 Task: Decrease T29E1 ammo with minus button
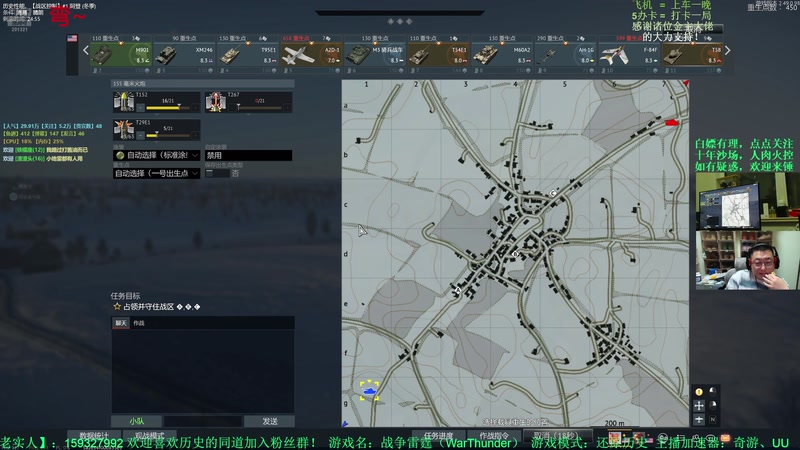[x=141, y=136]
